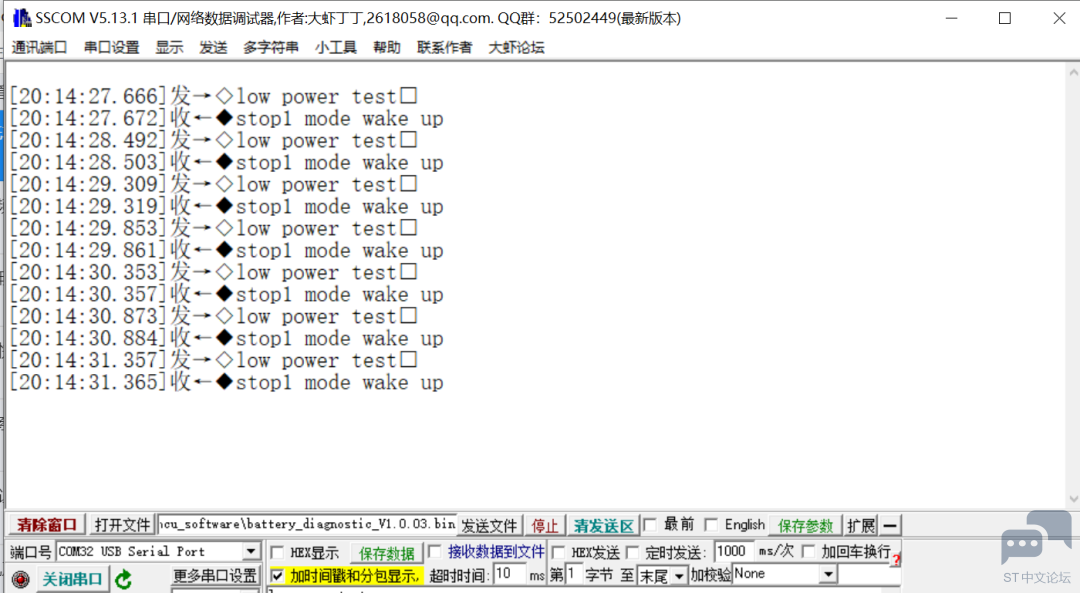Click the 保存参数 button

(805, 526)
